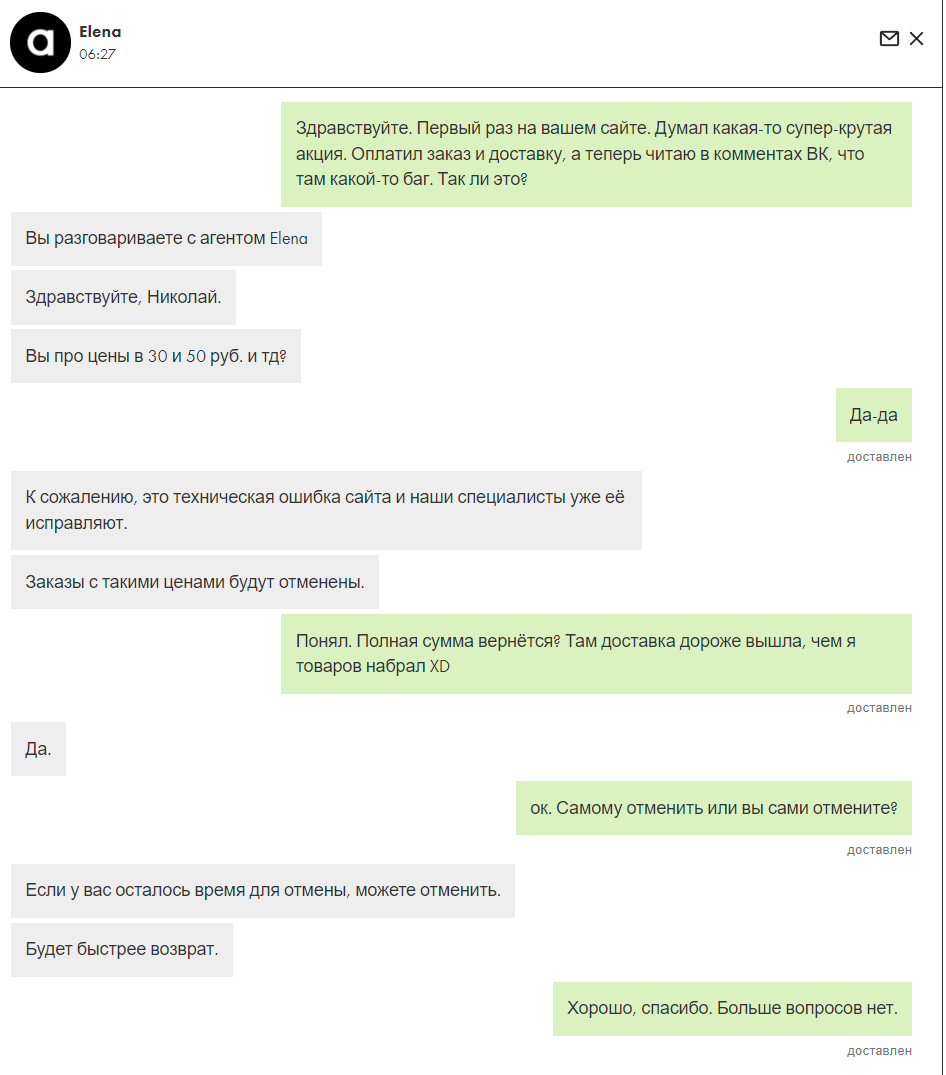
Task: Click the short 'Да.' agent reply
Action: click(x=38, y=749)
